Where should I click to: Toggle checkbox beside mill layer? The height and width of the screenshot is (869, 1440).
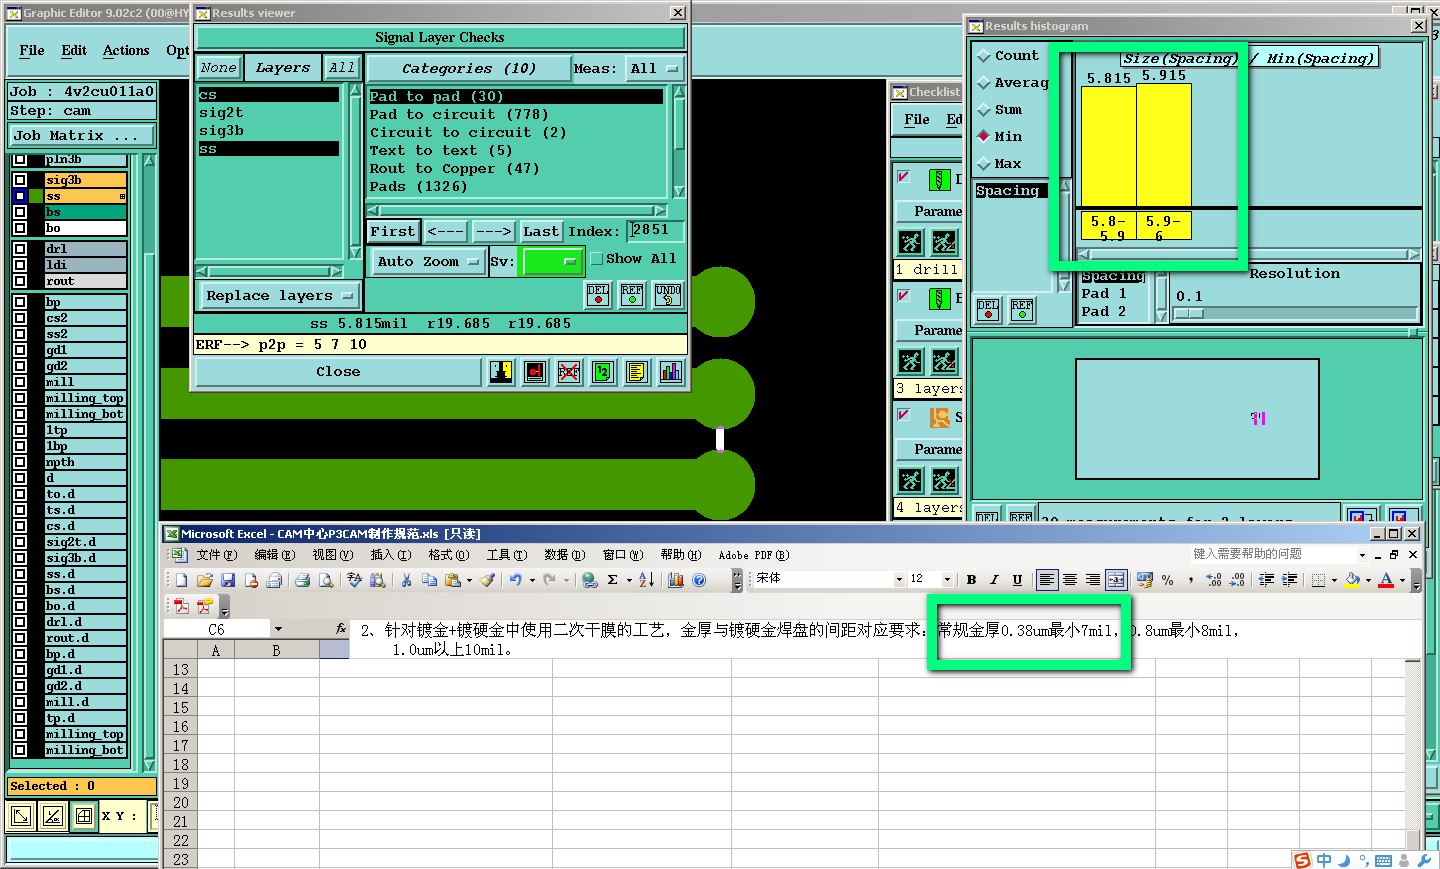(x=20, y=382)
